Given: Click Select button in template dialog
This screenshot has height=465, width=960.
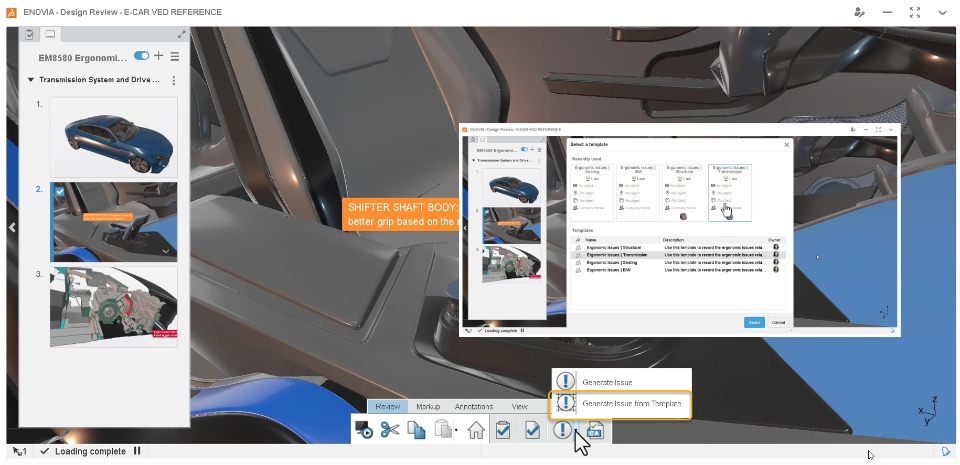Looking at the screenshot, I should tap(754, 322).
